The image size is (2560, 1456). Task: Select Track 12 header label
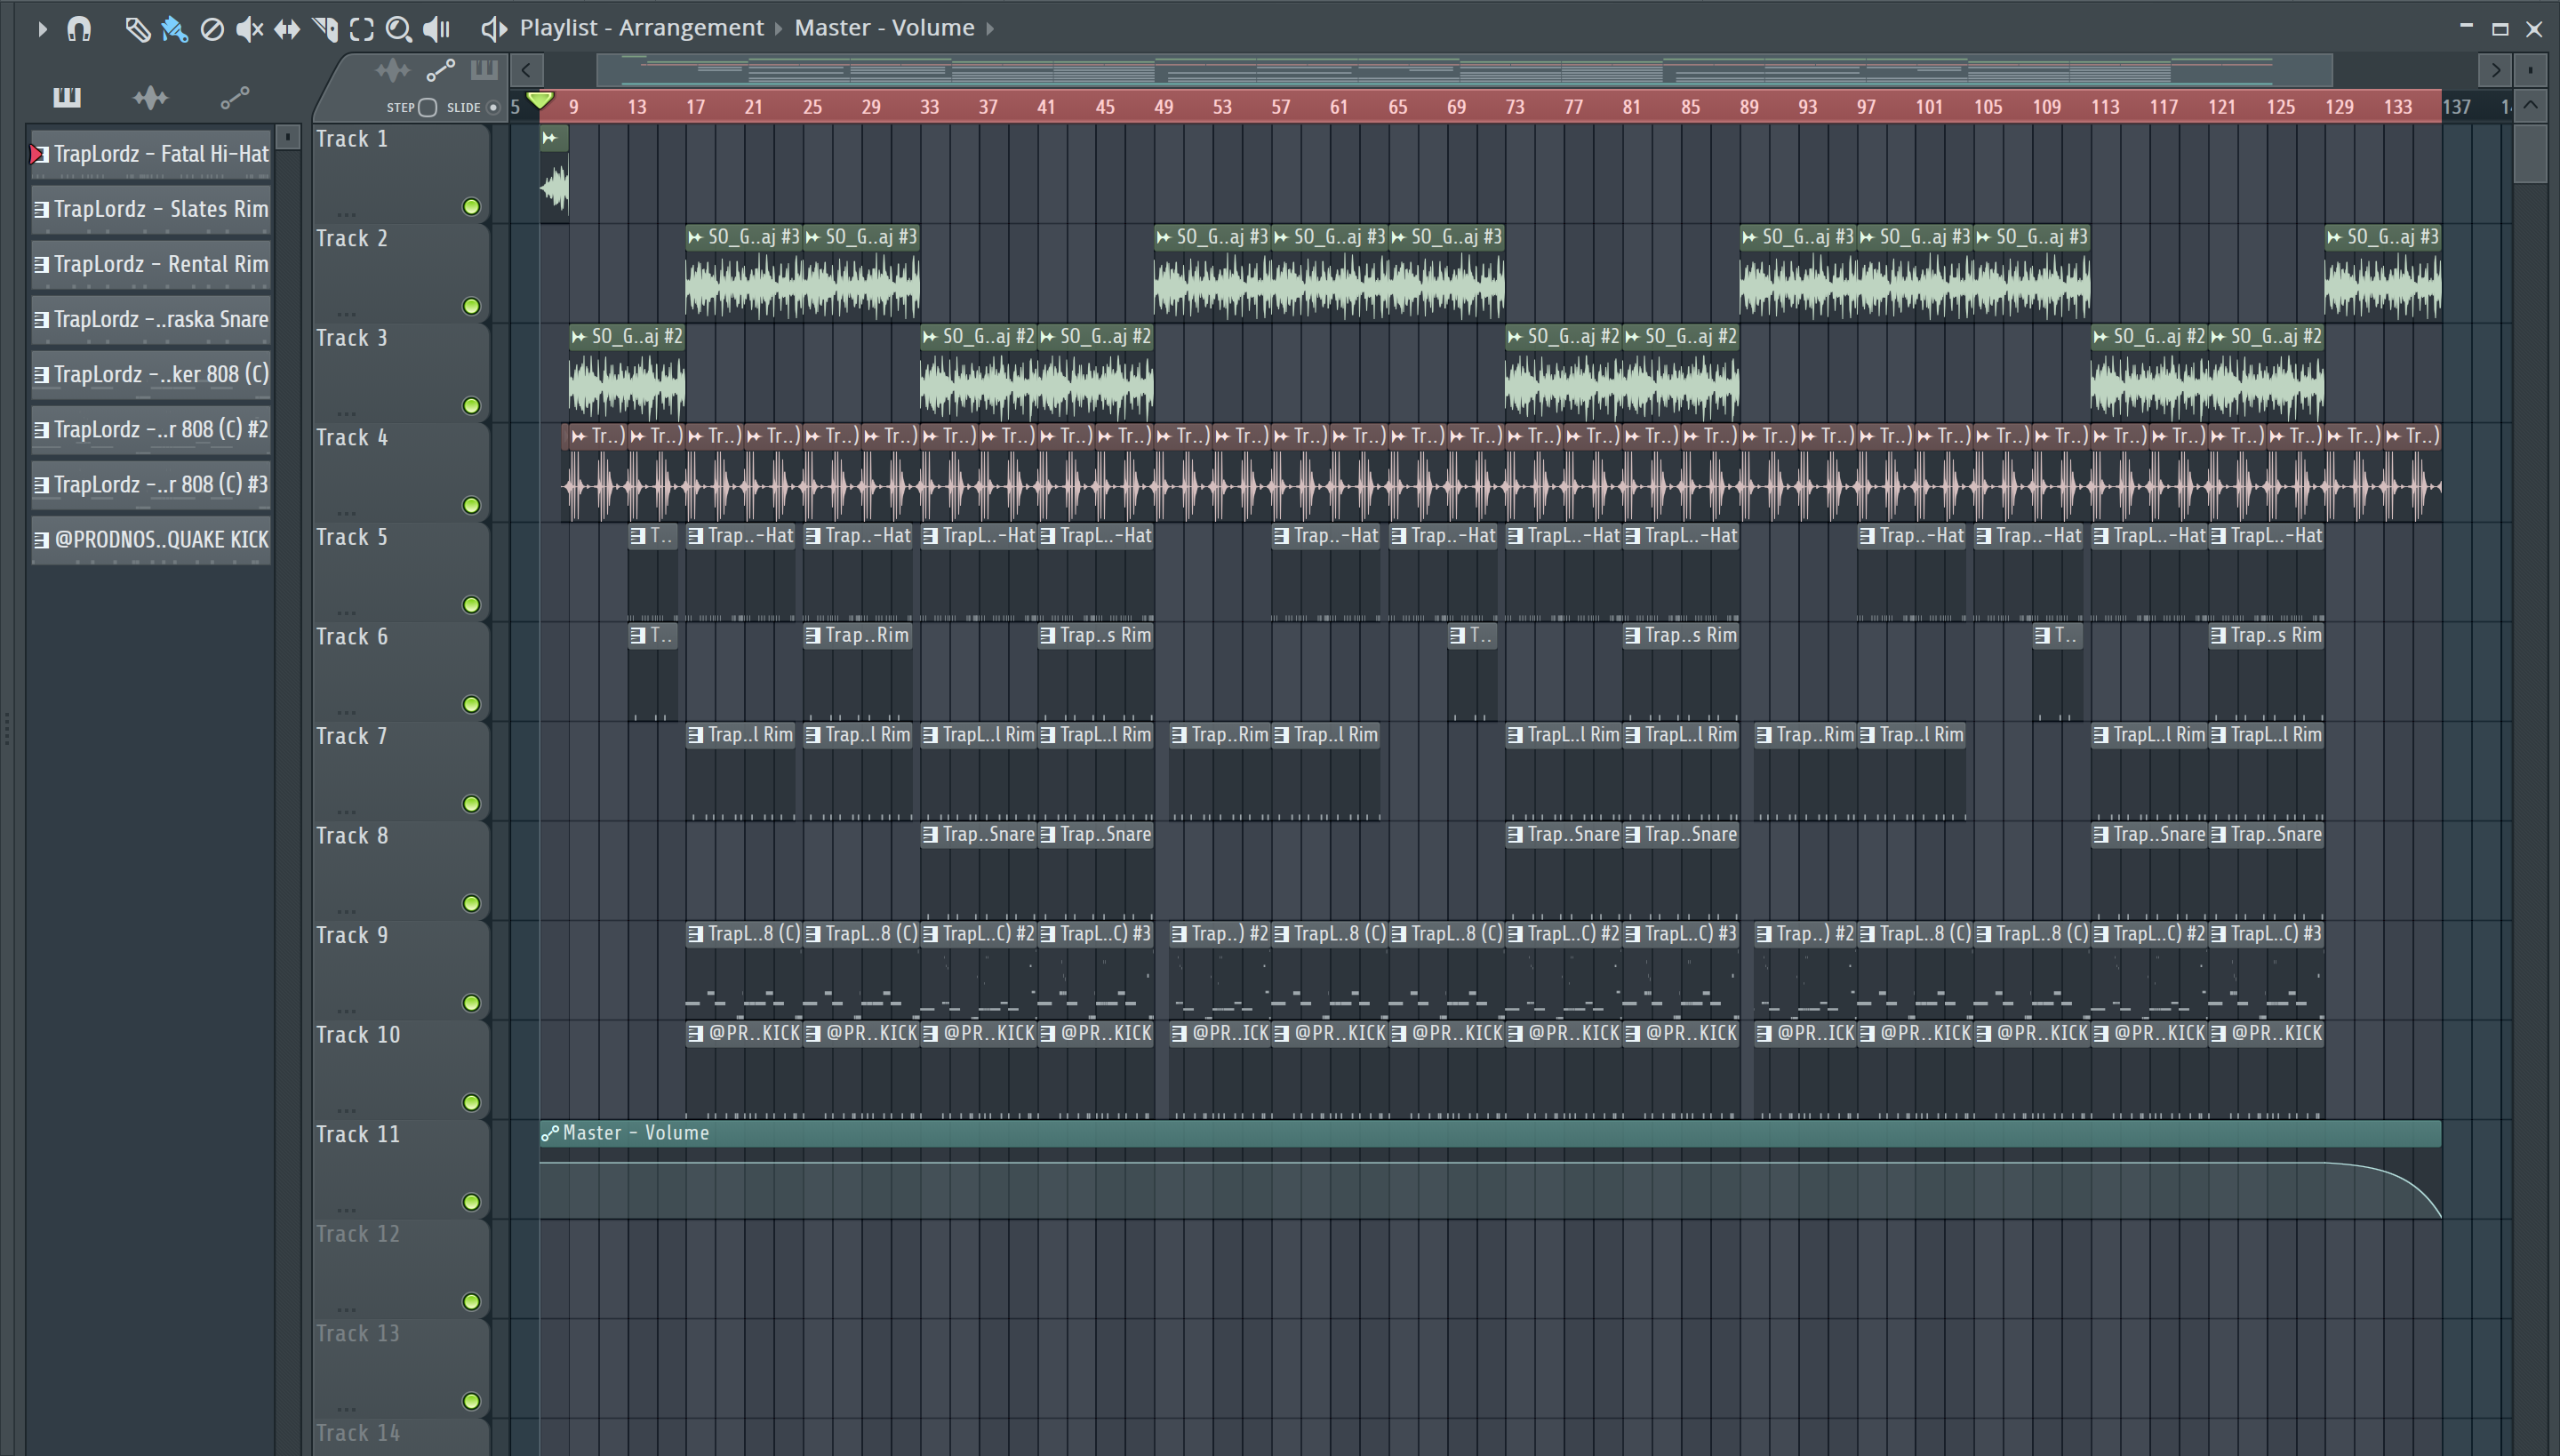coord(358,1234)
